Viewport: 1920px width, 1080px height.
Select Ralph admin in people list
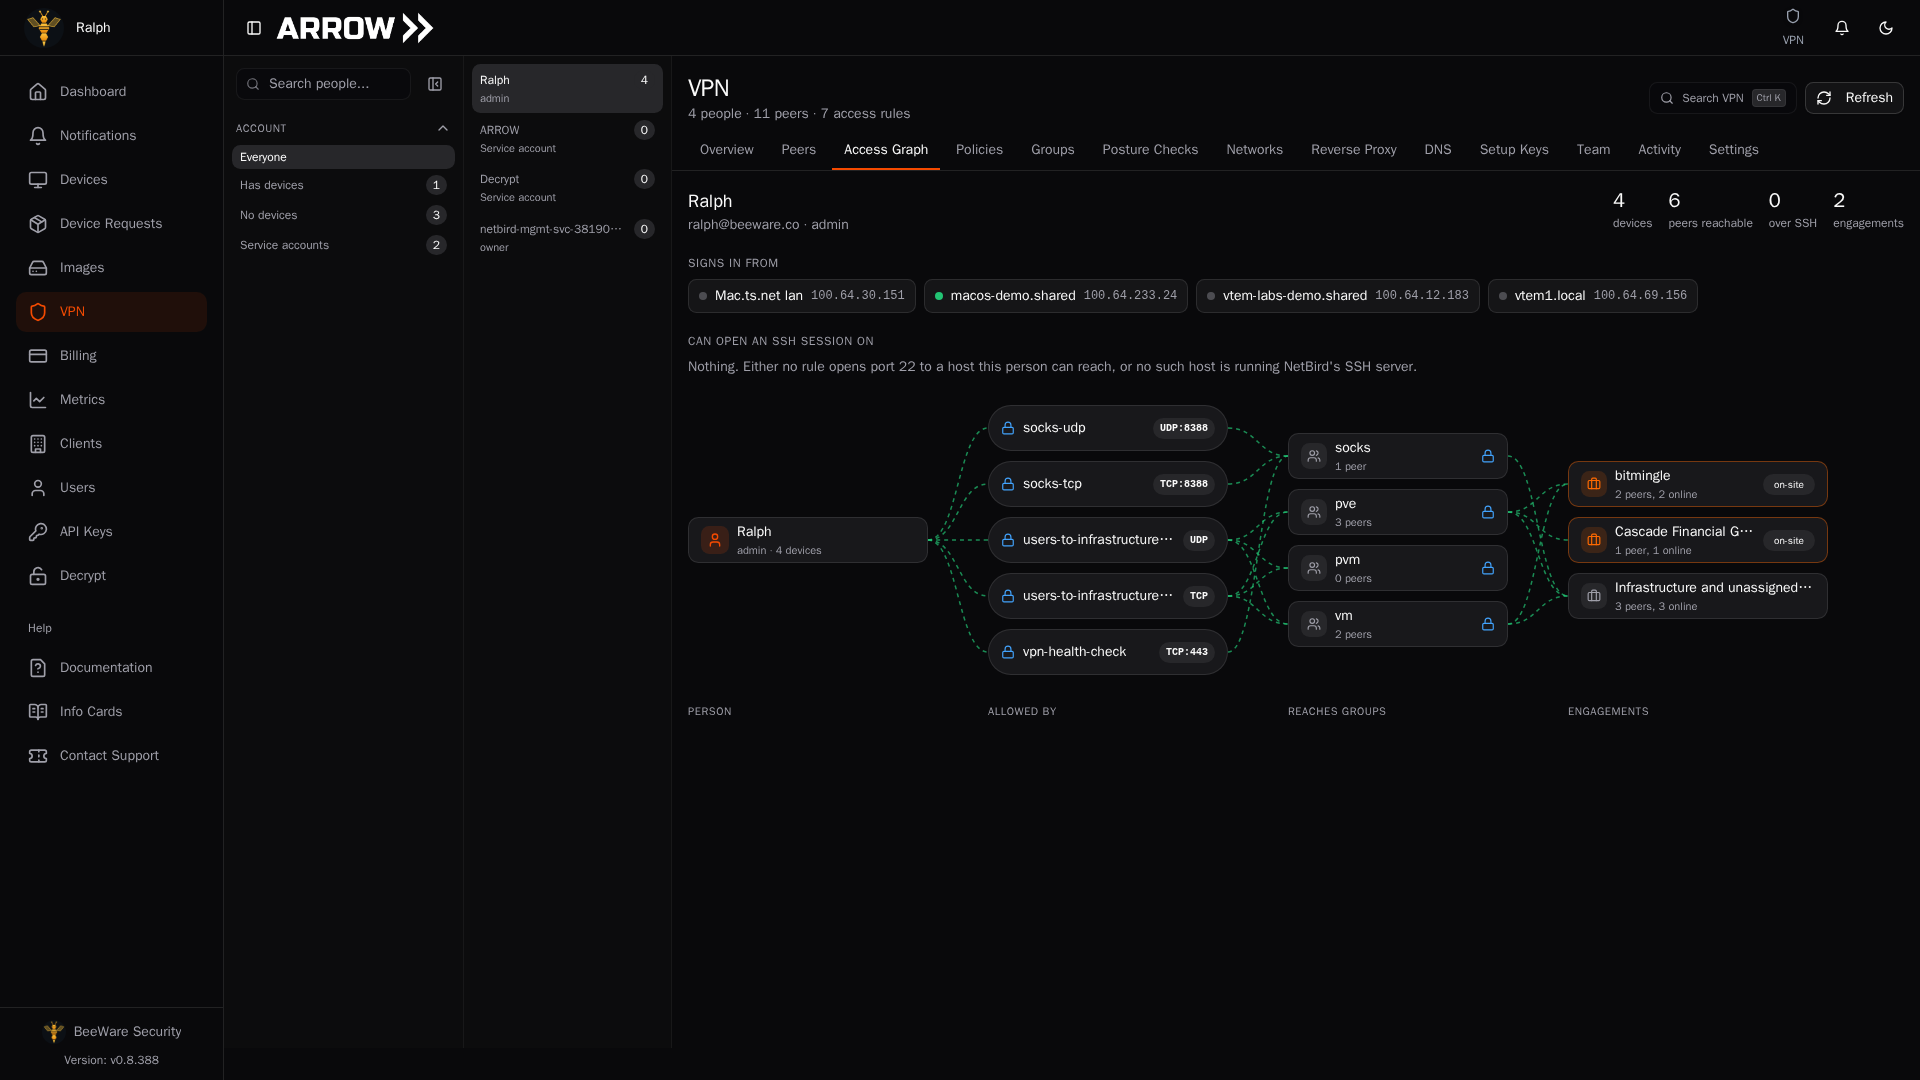(567, 89)
